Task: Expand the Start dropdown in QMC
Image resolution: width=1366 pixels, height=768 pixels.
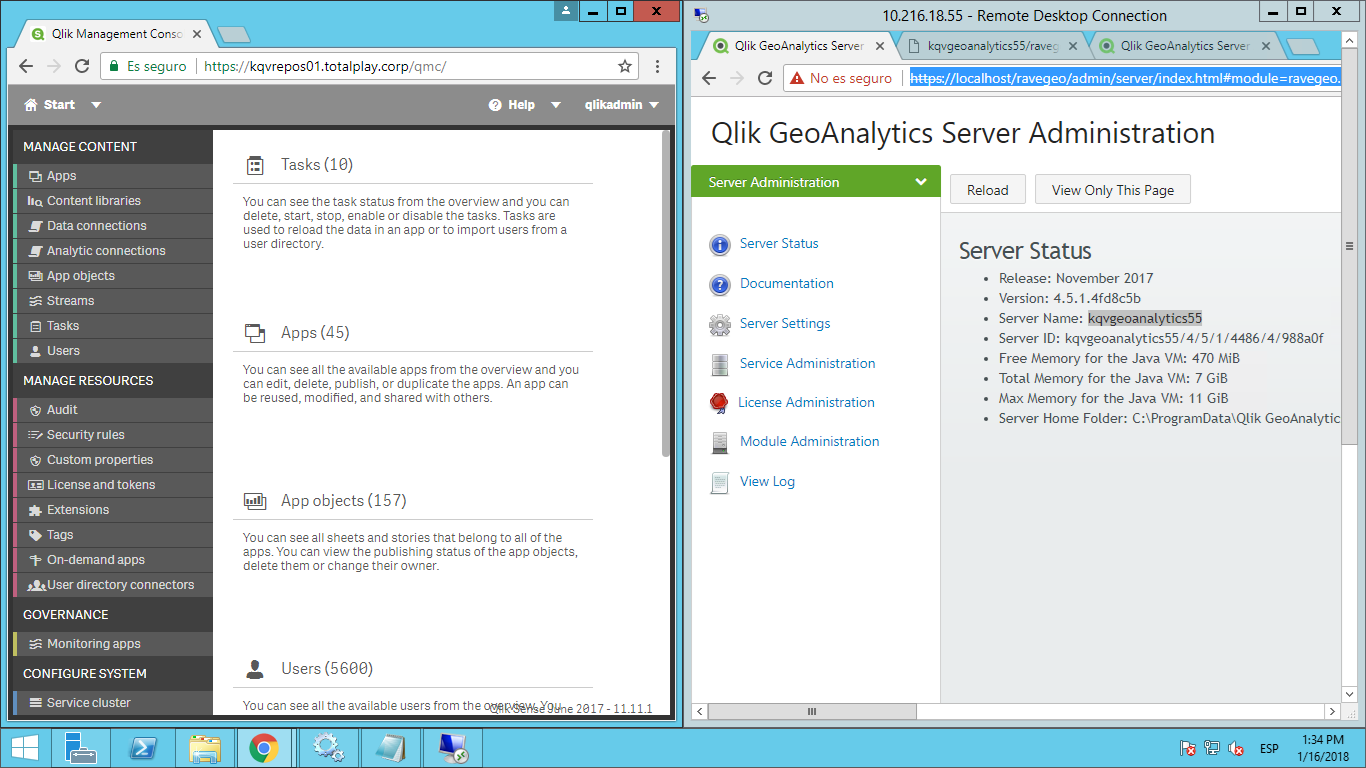Action: click(x=96, y=105)
